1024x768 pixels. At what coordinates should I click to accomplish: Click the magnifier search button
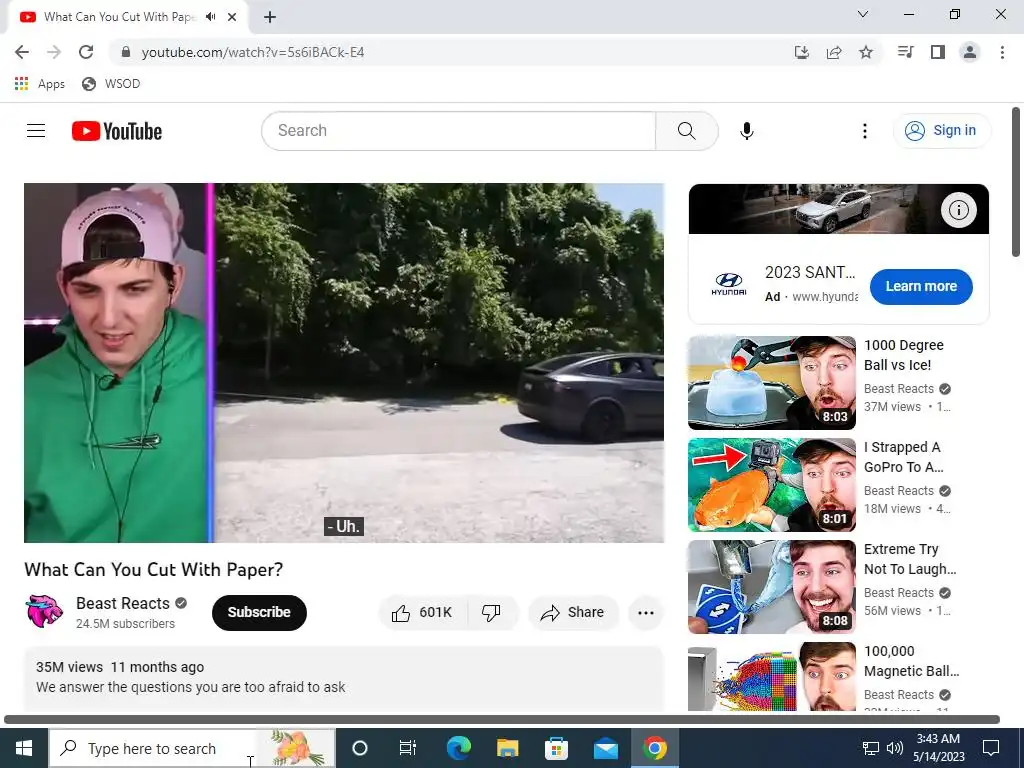[x=686, y=131]
